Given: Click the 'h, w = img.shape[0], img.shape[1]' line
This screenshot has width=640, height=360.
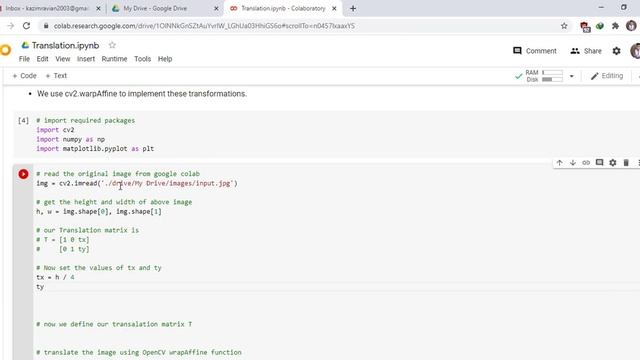Looking at the screenshot, I should tap(99, 211).
